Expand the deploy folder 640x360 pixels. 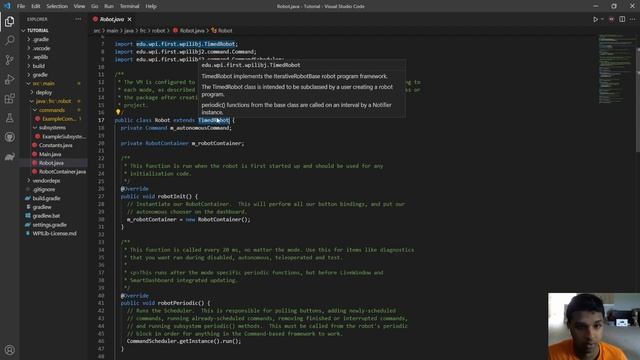53,92
